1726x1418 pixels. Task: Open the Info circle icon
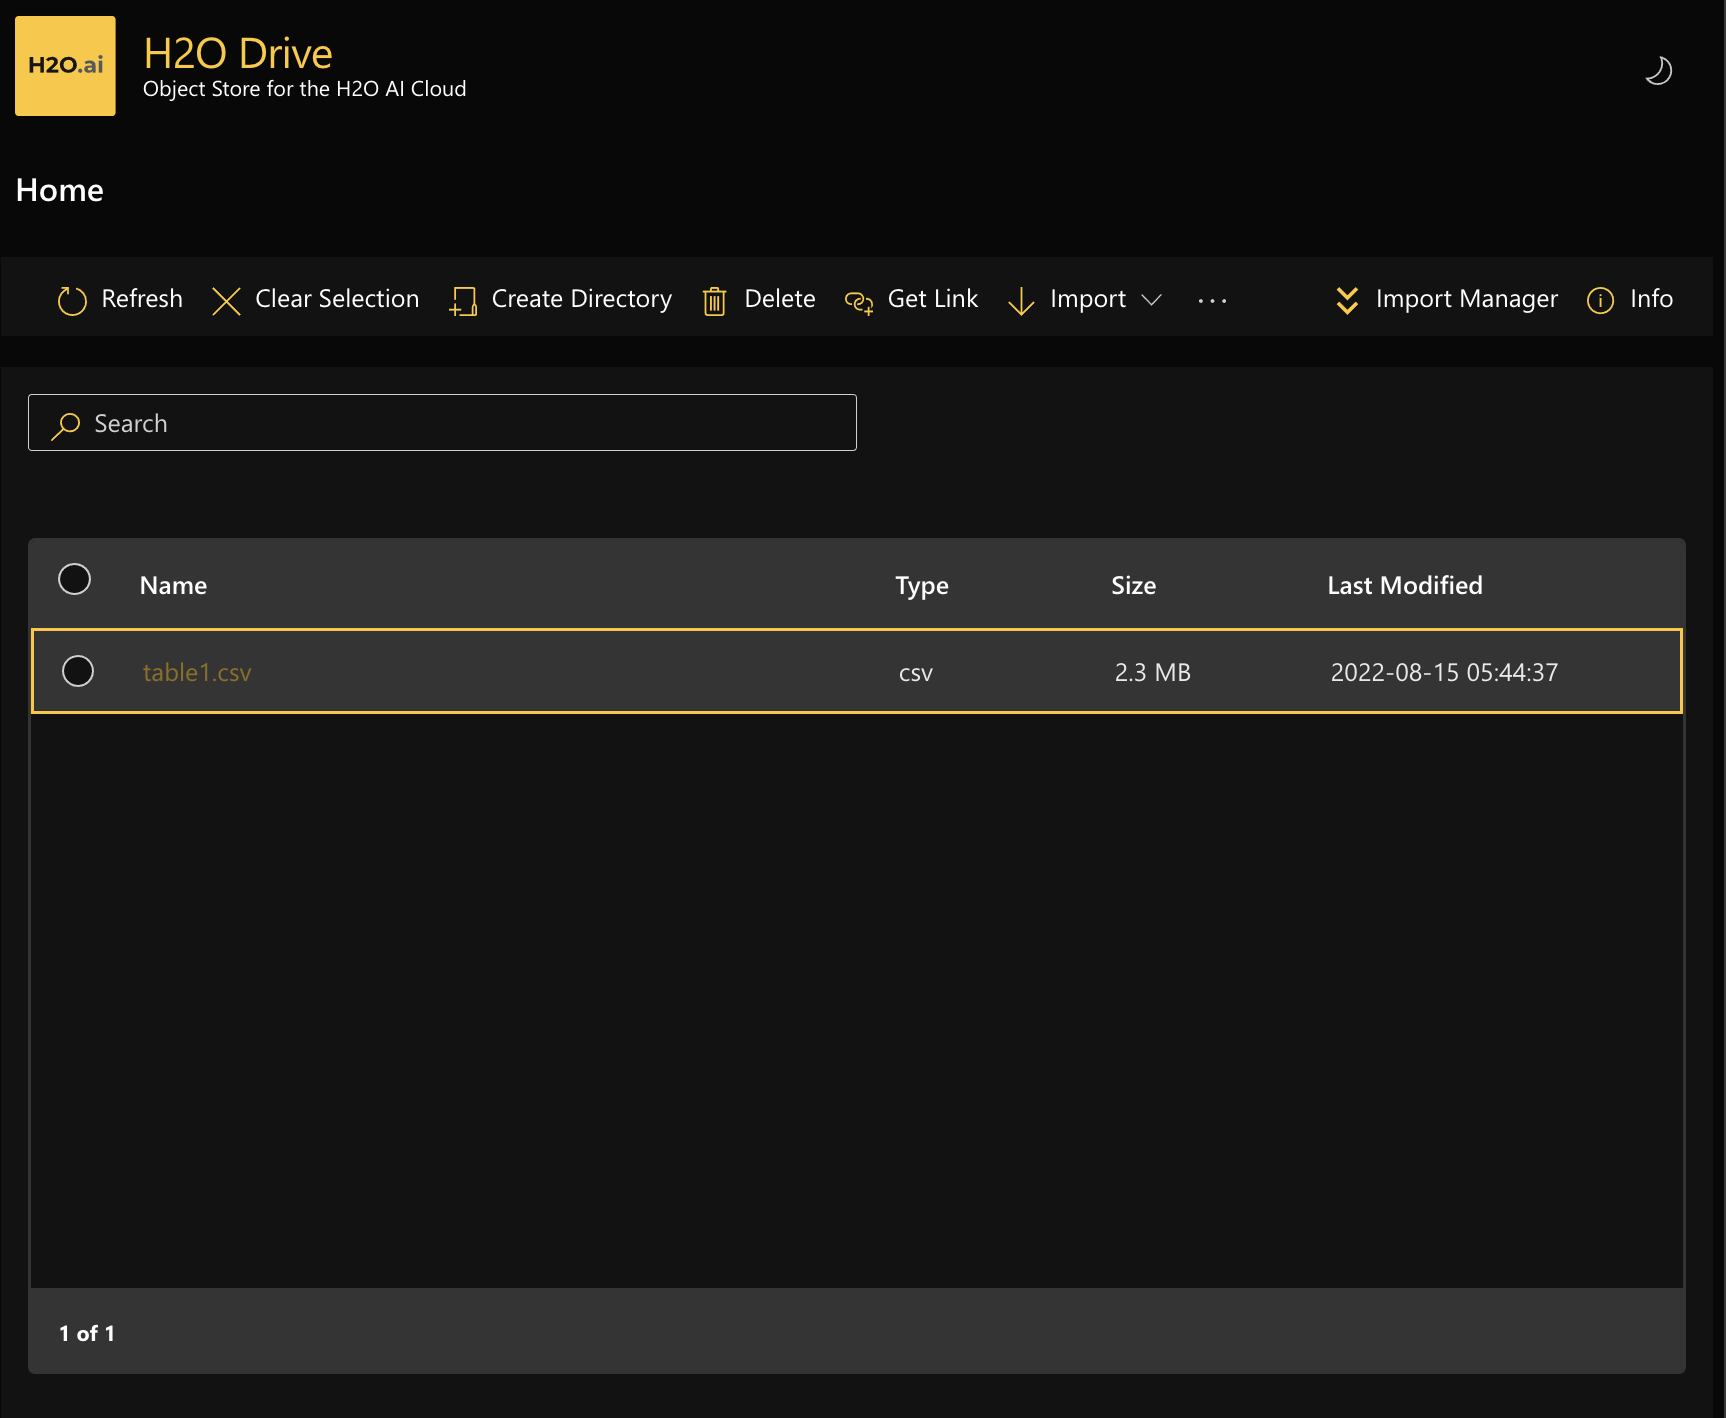tap(1600, 300)
